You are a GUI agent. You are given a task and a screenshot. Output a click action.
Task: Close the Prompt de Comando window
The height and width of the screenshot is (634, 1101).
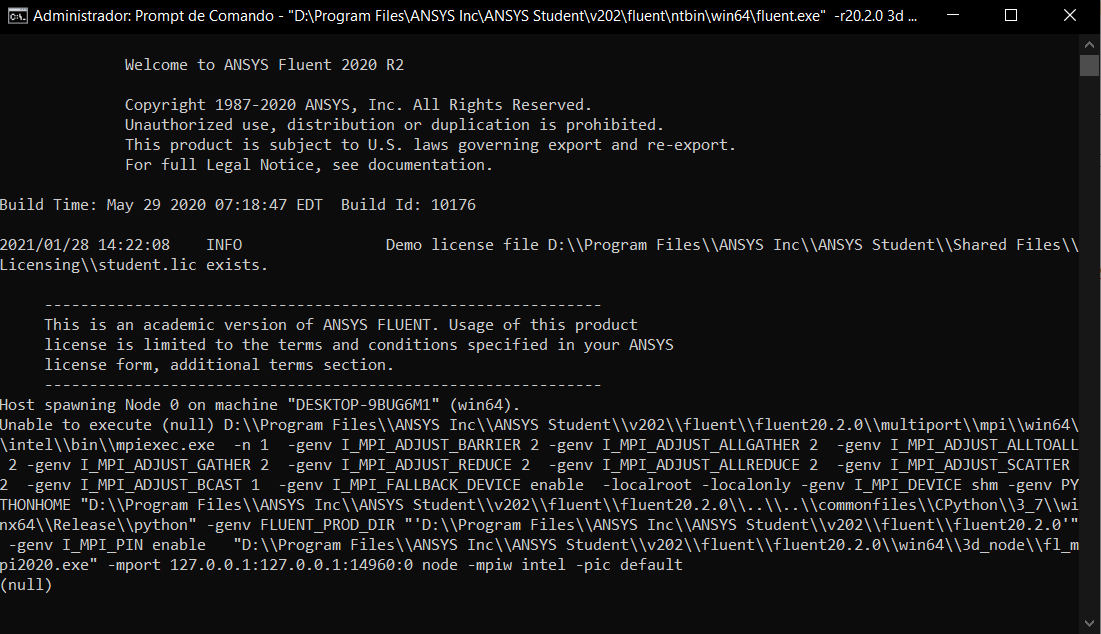(1069, 15)
